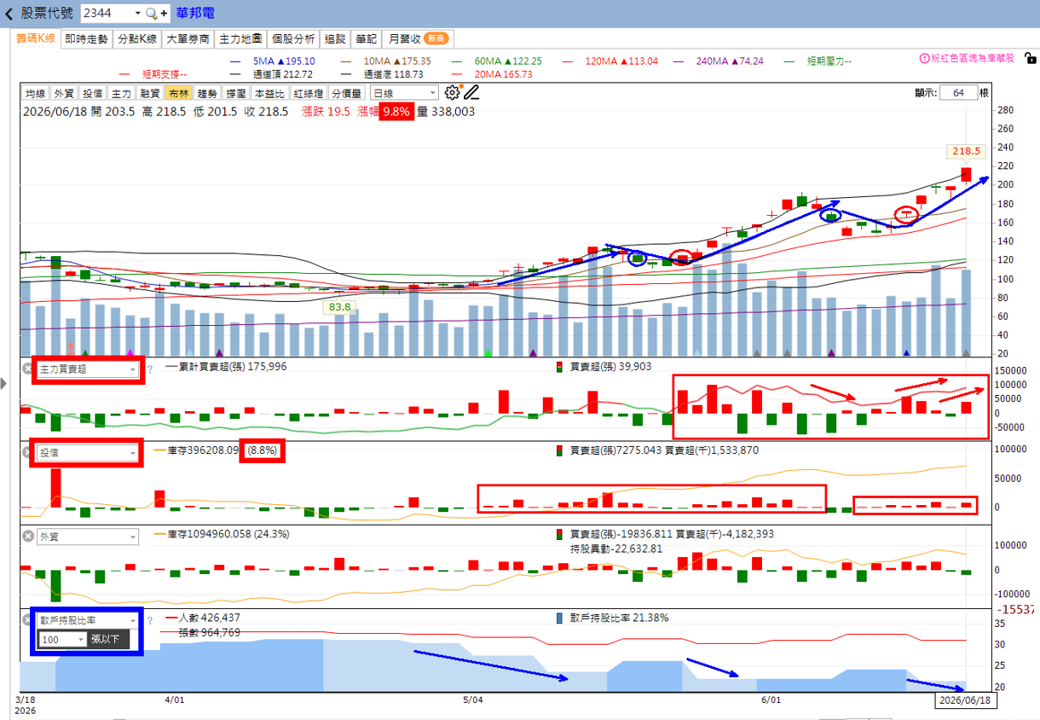
Task: Select the pen drawing tool icon
Action: coord(472,93)
